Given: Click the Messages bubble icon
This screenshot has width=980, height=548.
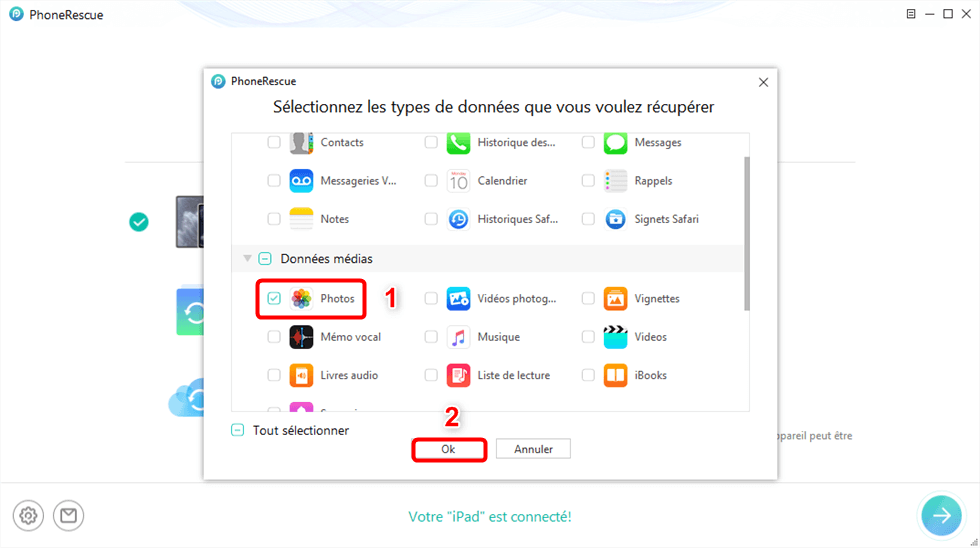Looking at the screenshot, I should pyautogui.click(x=615, y=142).
